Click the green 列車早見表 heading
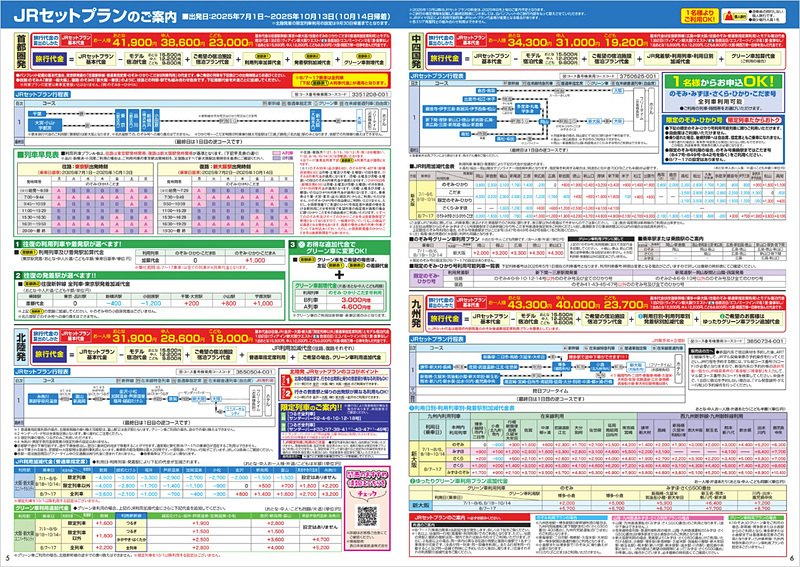The image size is (800, 567). tap(38, 154)
